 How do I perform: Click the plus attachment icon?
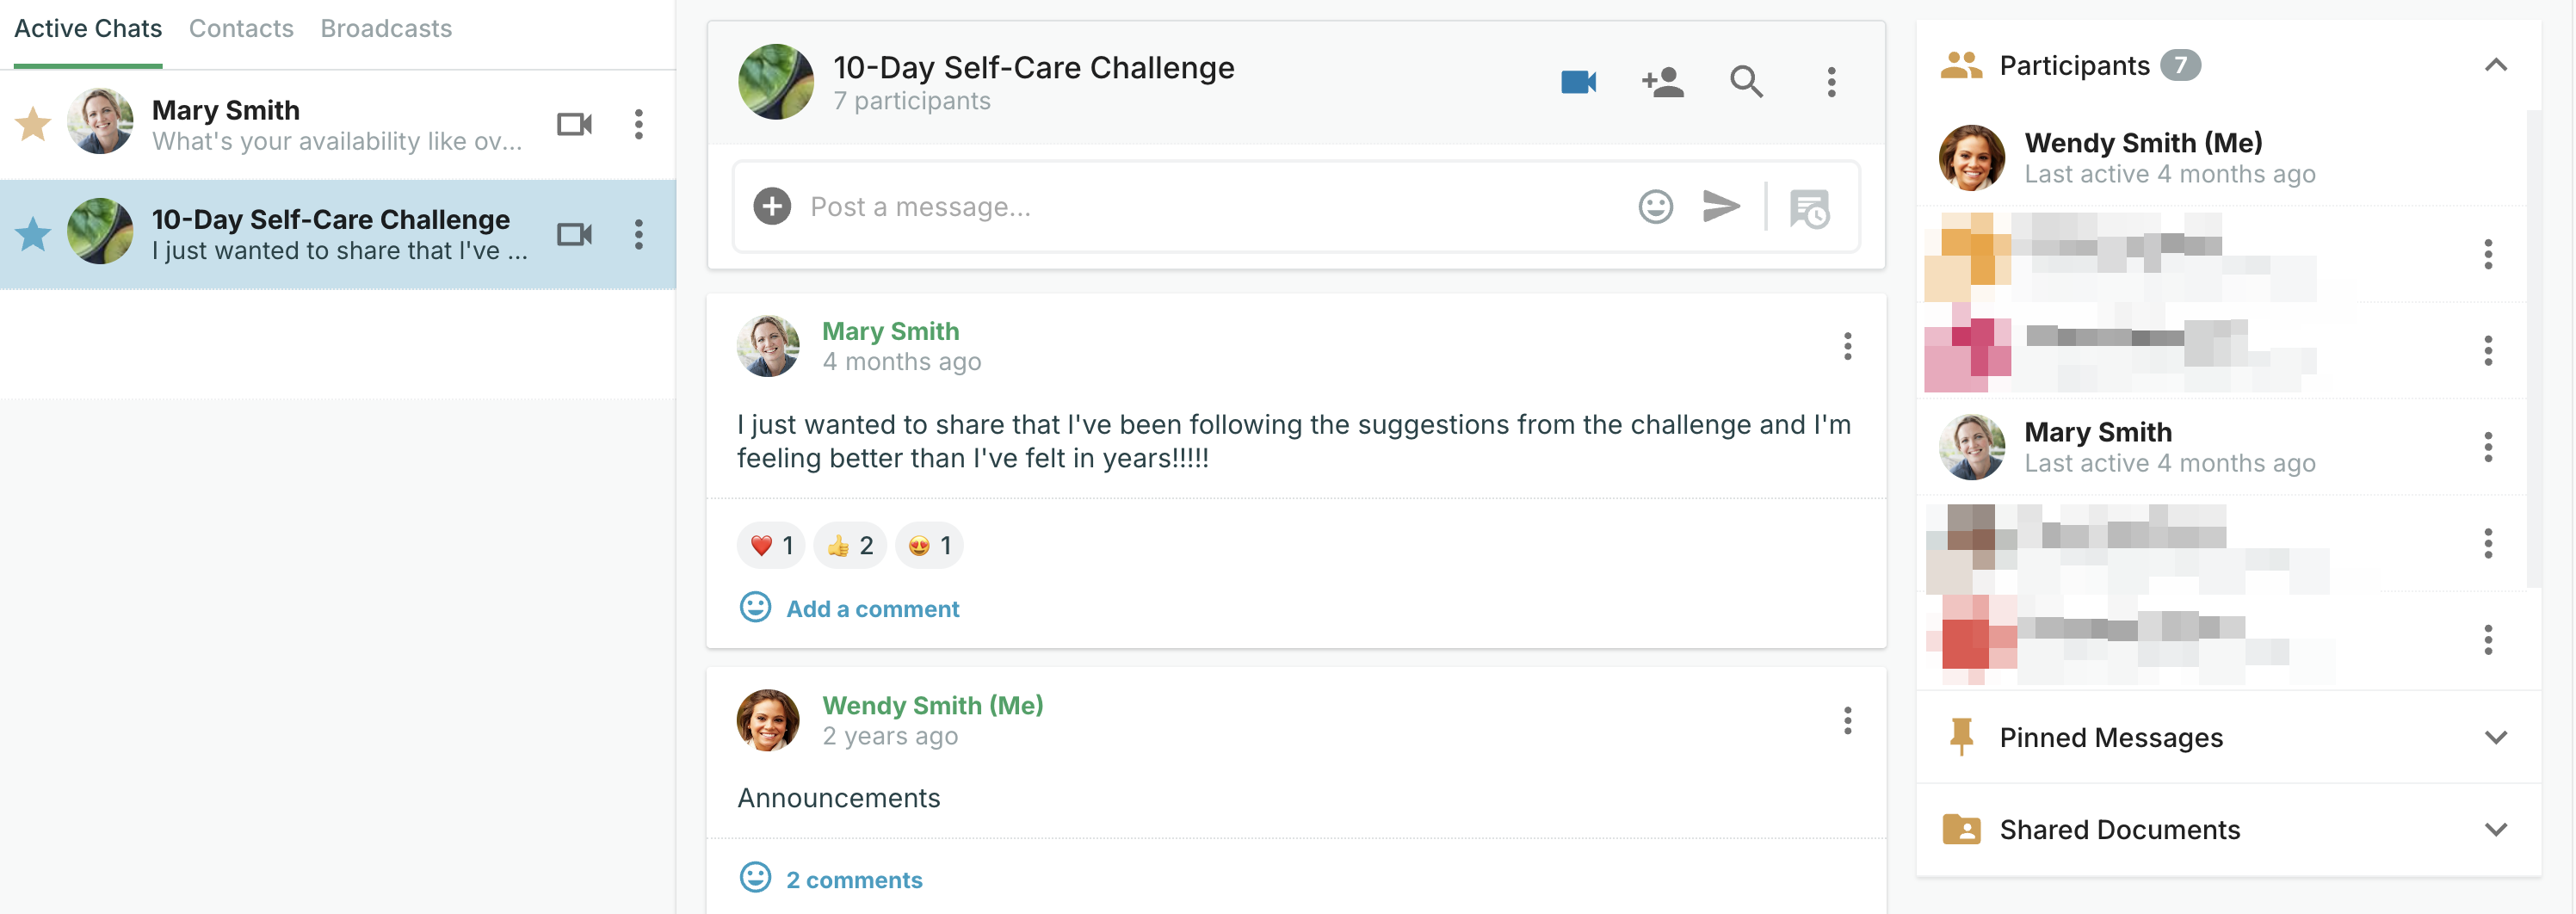pos(772,207)
